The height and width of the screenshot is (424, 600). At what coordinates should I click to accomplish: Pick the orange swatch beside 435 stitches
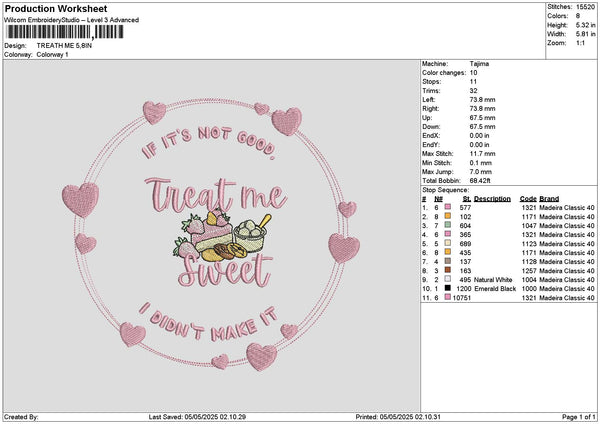447,252
